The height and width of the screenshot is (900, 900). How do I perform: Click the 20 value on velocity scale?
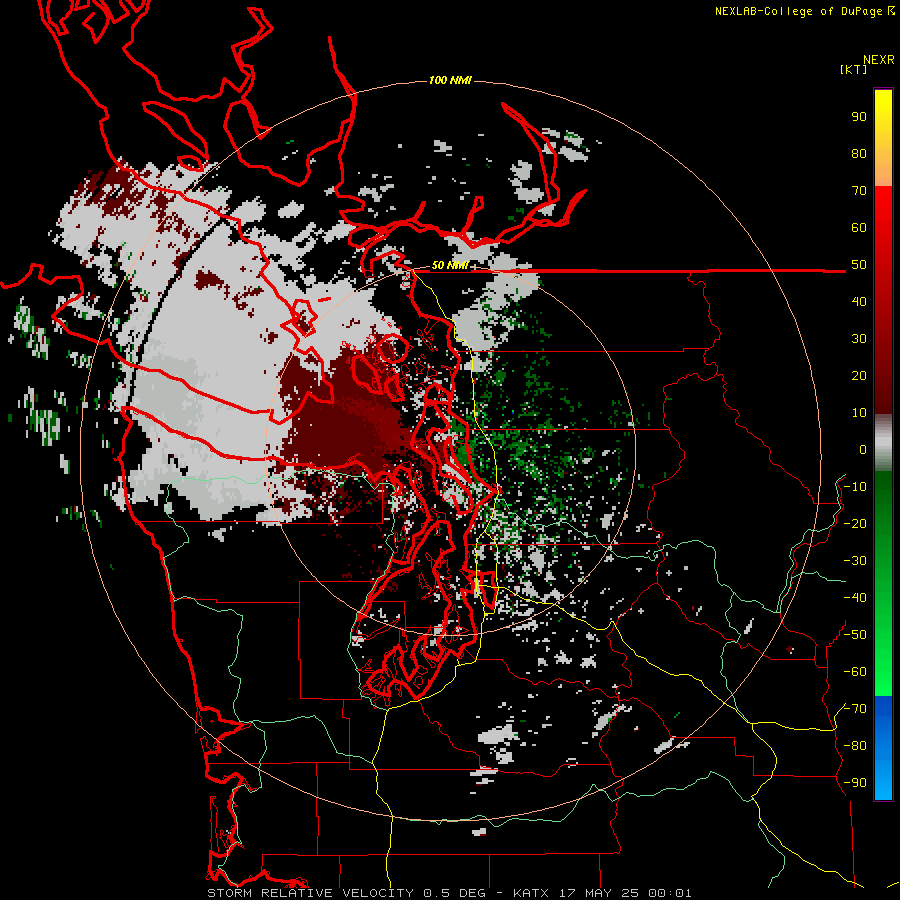coord(859,376)
